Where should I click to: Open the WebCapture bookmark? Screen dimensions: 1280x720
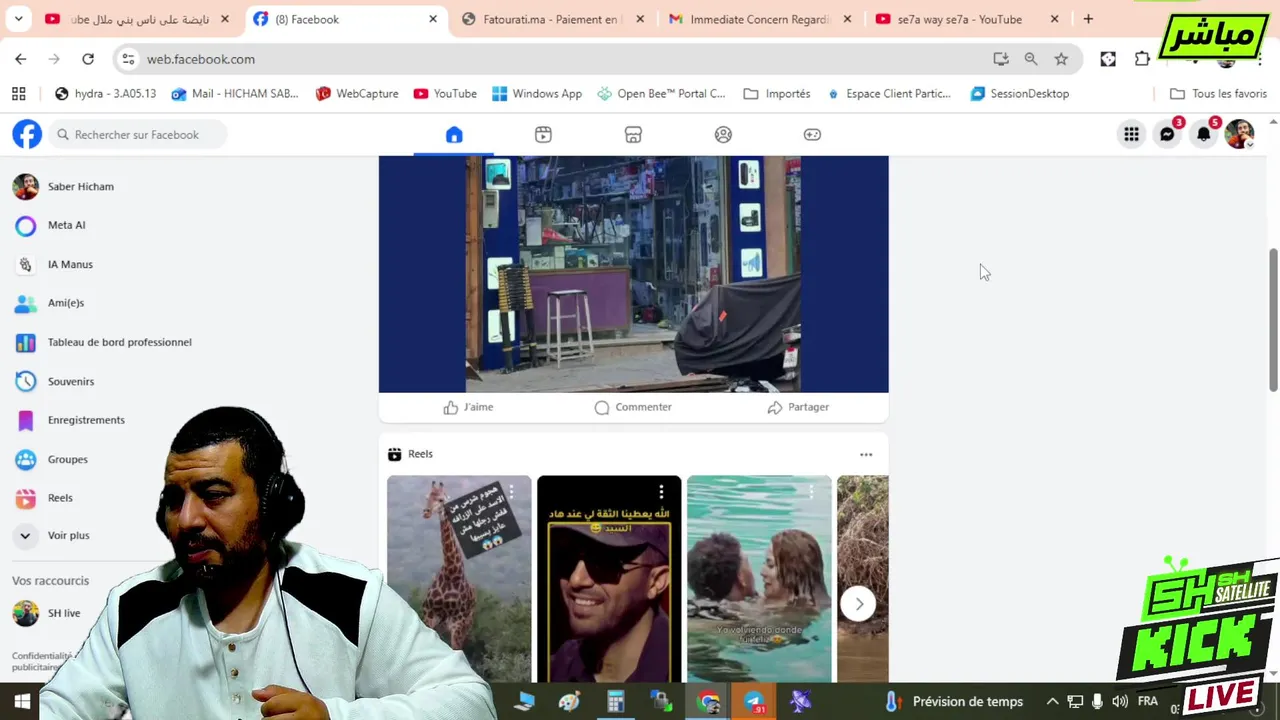click(x=357, y=93)
